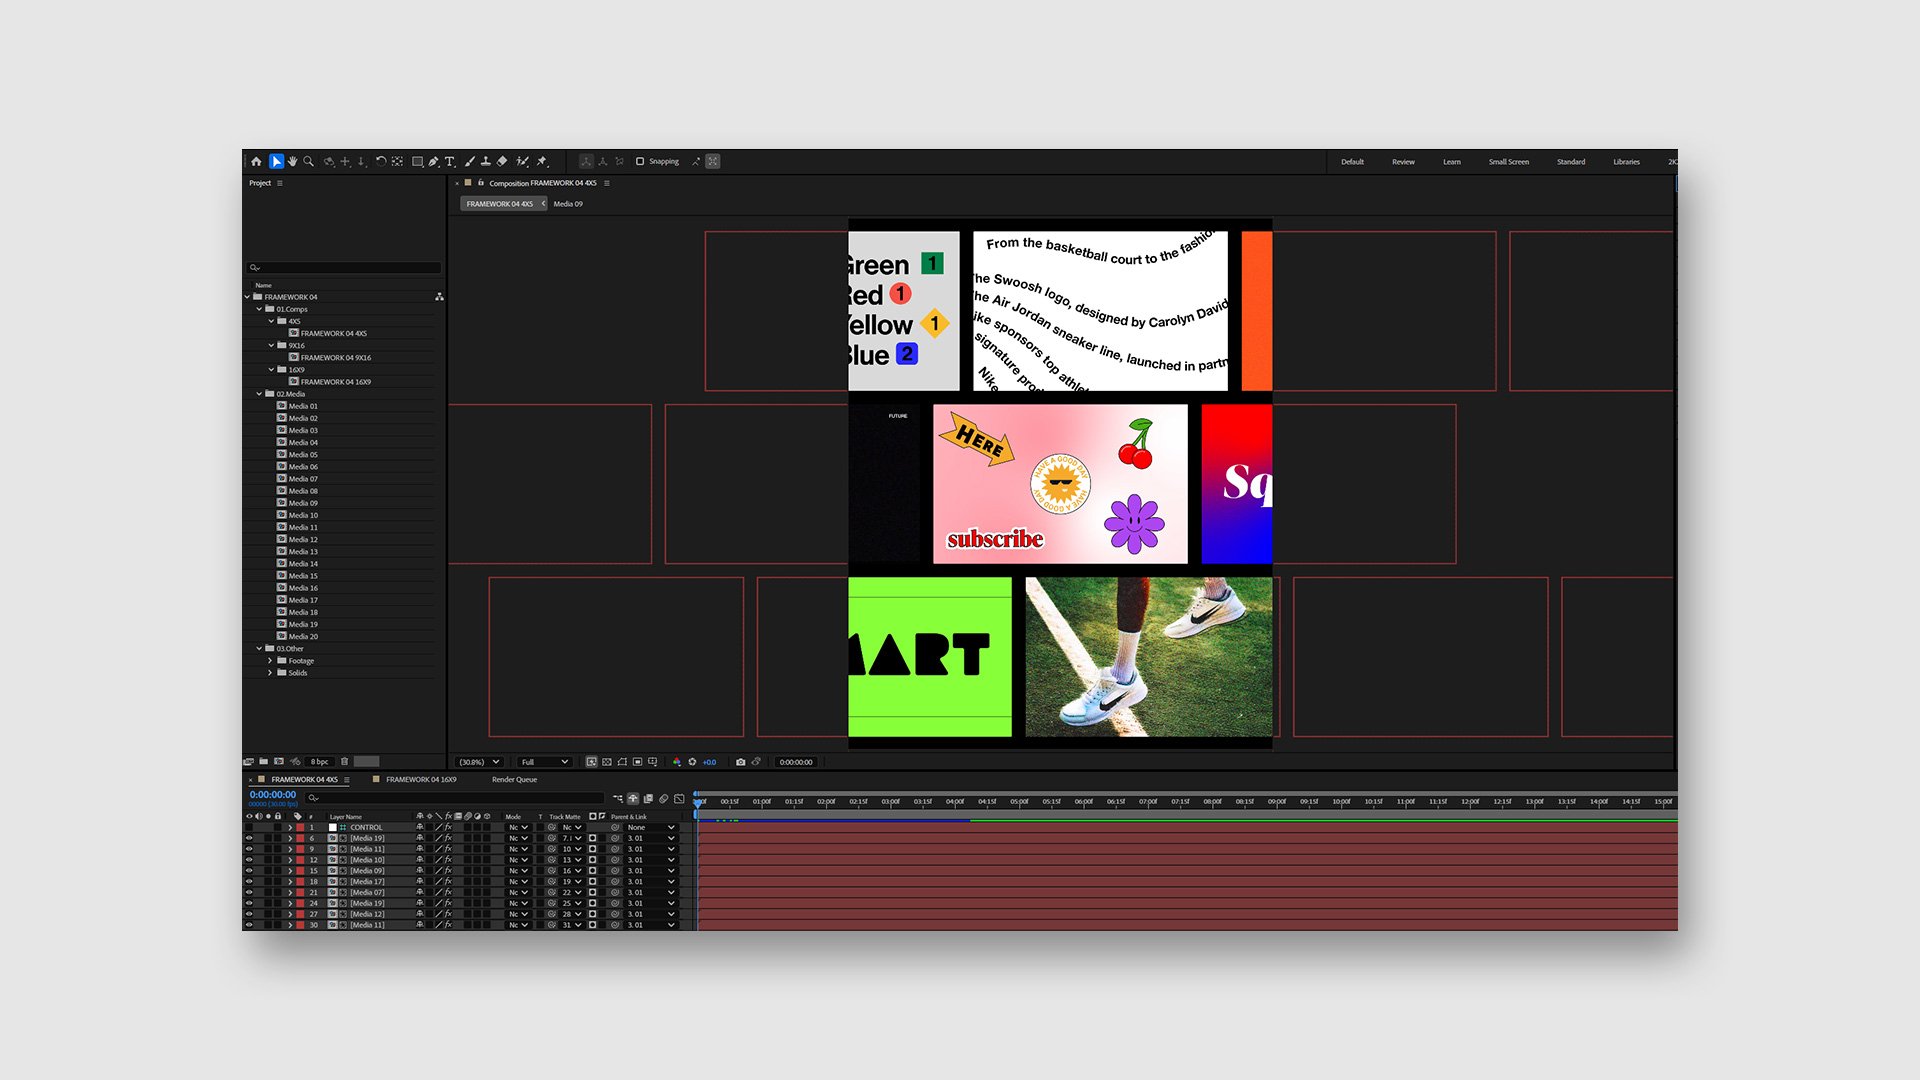Screen dimensions: 1920x1080
Task: Expand the CONTROL layer properties
Action: click(x=290, y=828)
